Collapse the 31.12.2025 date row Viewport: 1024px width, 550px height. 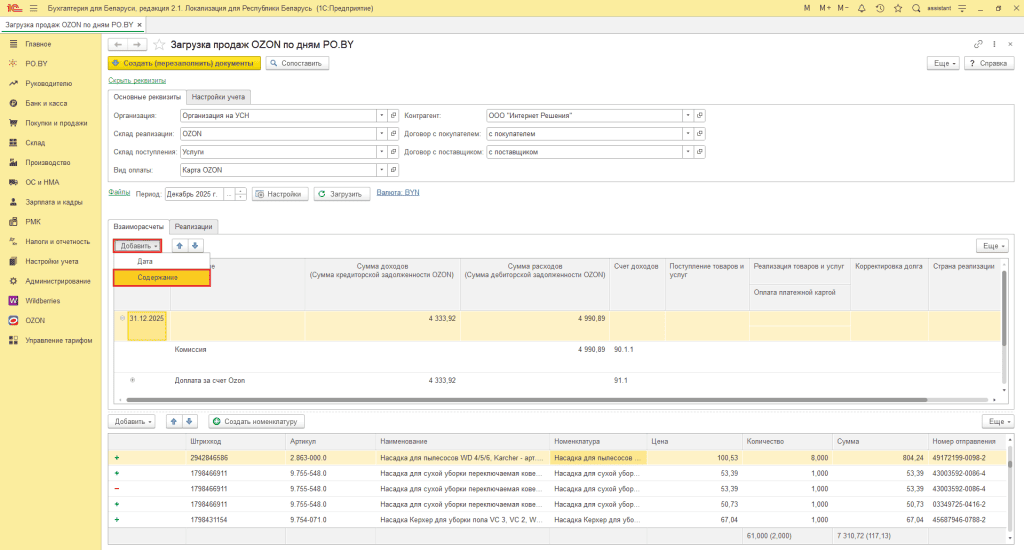click(122, 318)
